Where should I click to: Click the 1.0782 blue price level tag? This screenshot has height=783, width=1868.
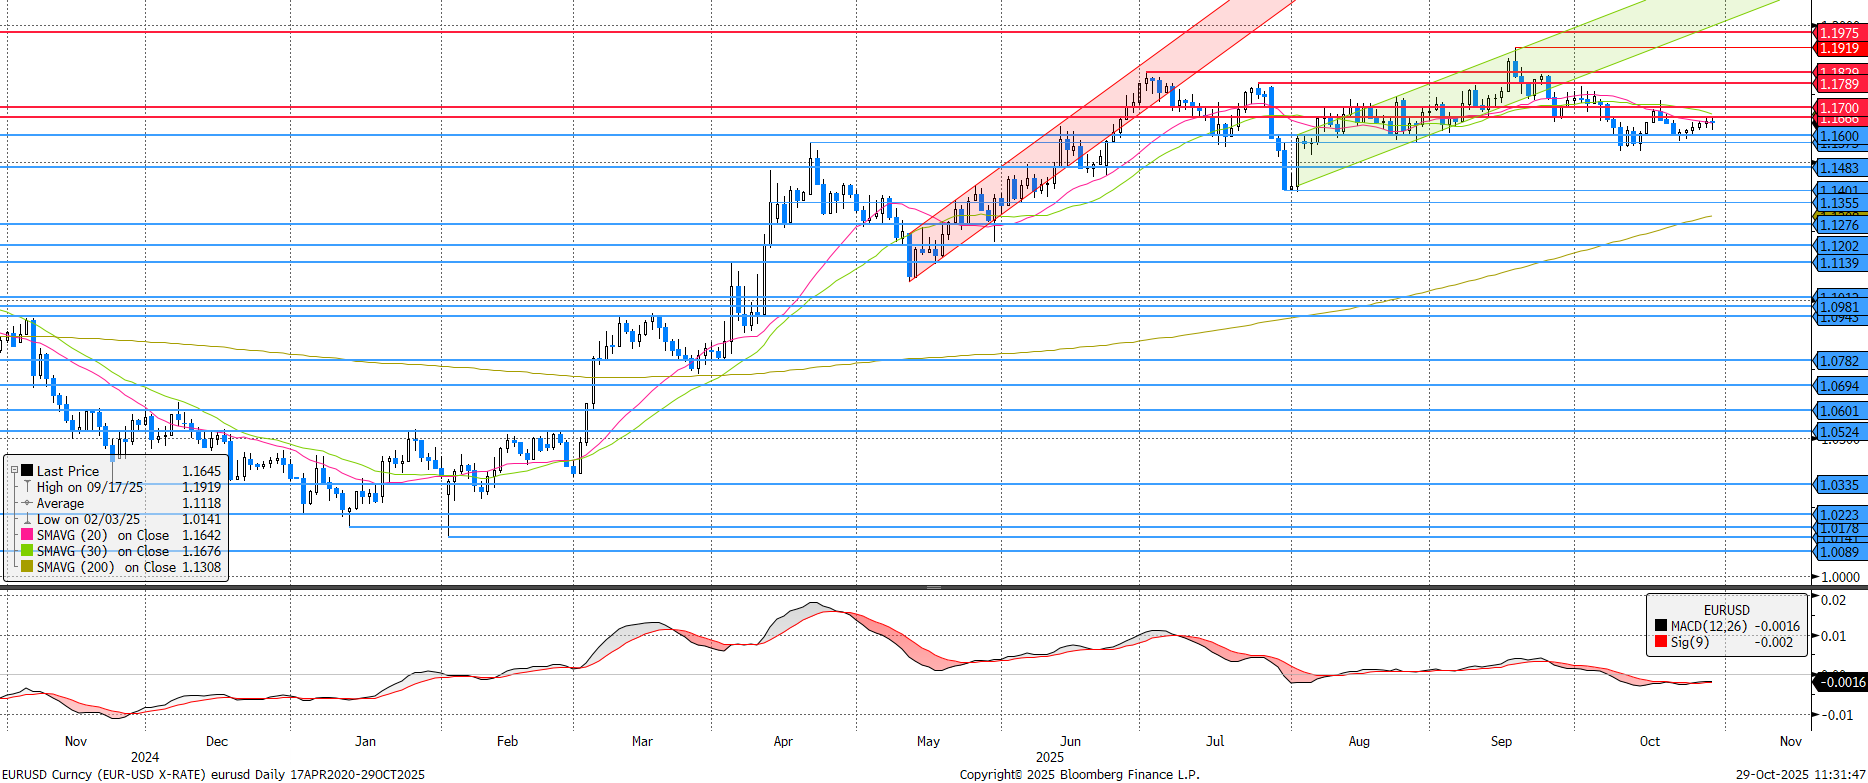click(1838, 362)
